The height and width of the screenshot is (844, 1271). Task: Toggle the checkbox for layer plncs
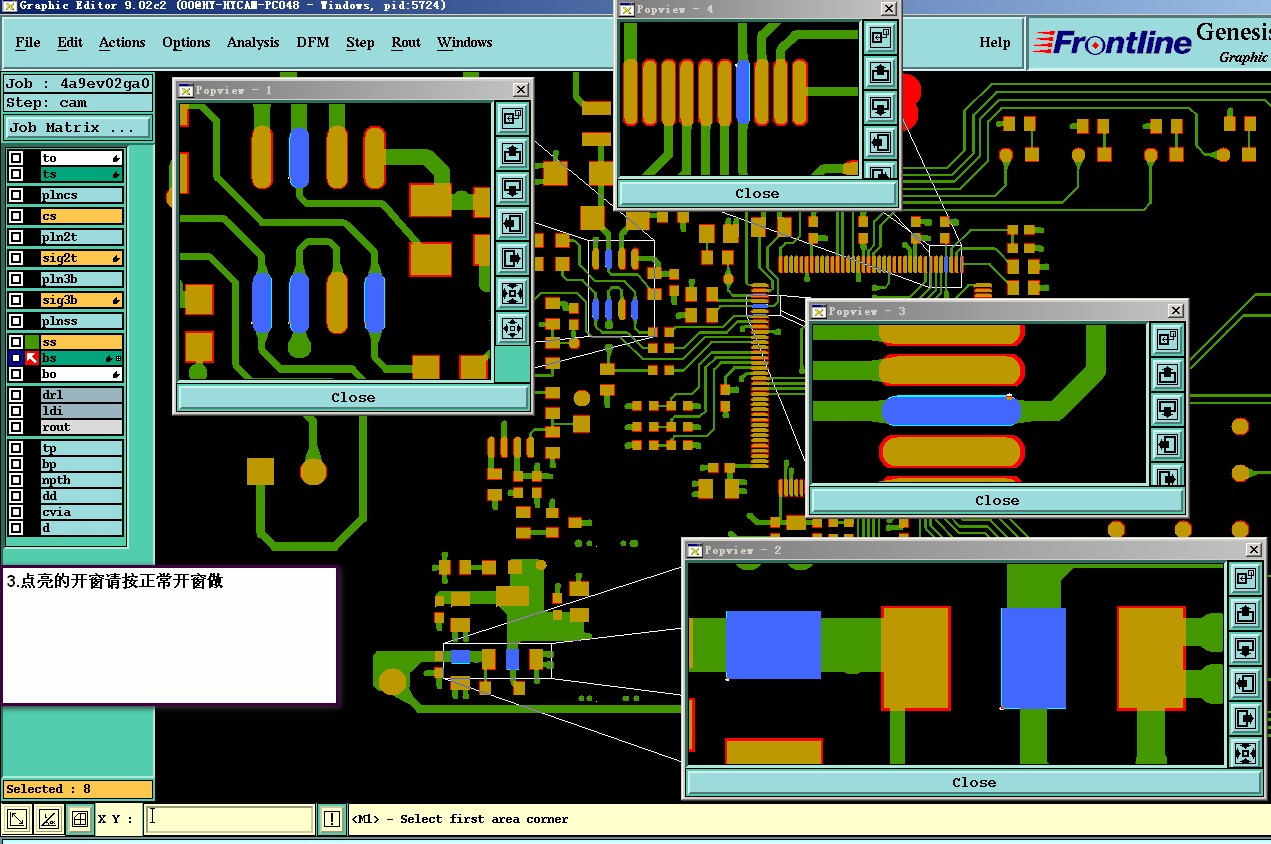[x=16, y=195]
